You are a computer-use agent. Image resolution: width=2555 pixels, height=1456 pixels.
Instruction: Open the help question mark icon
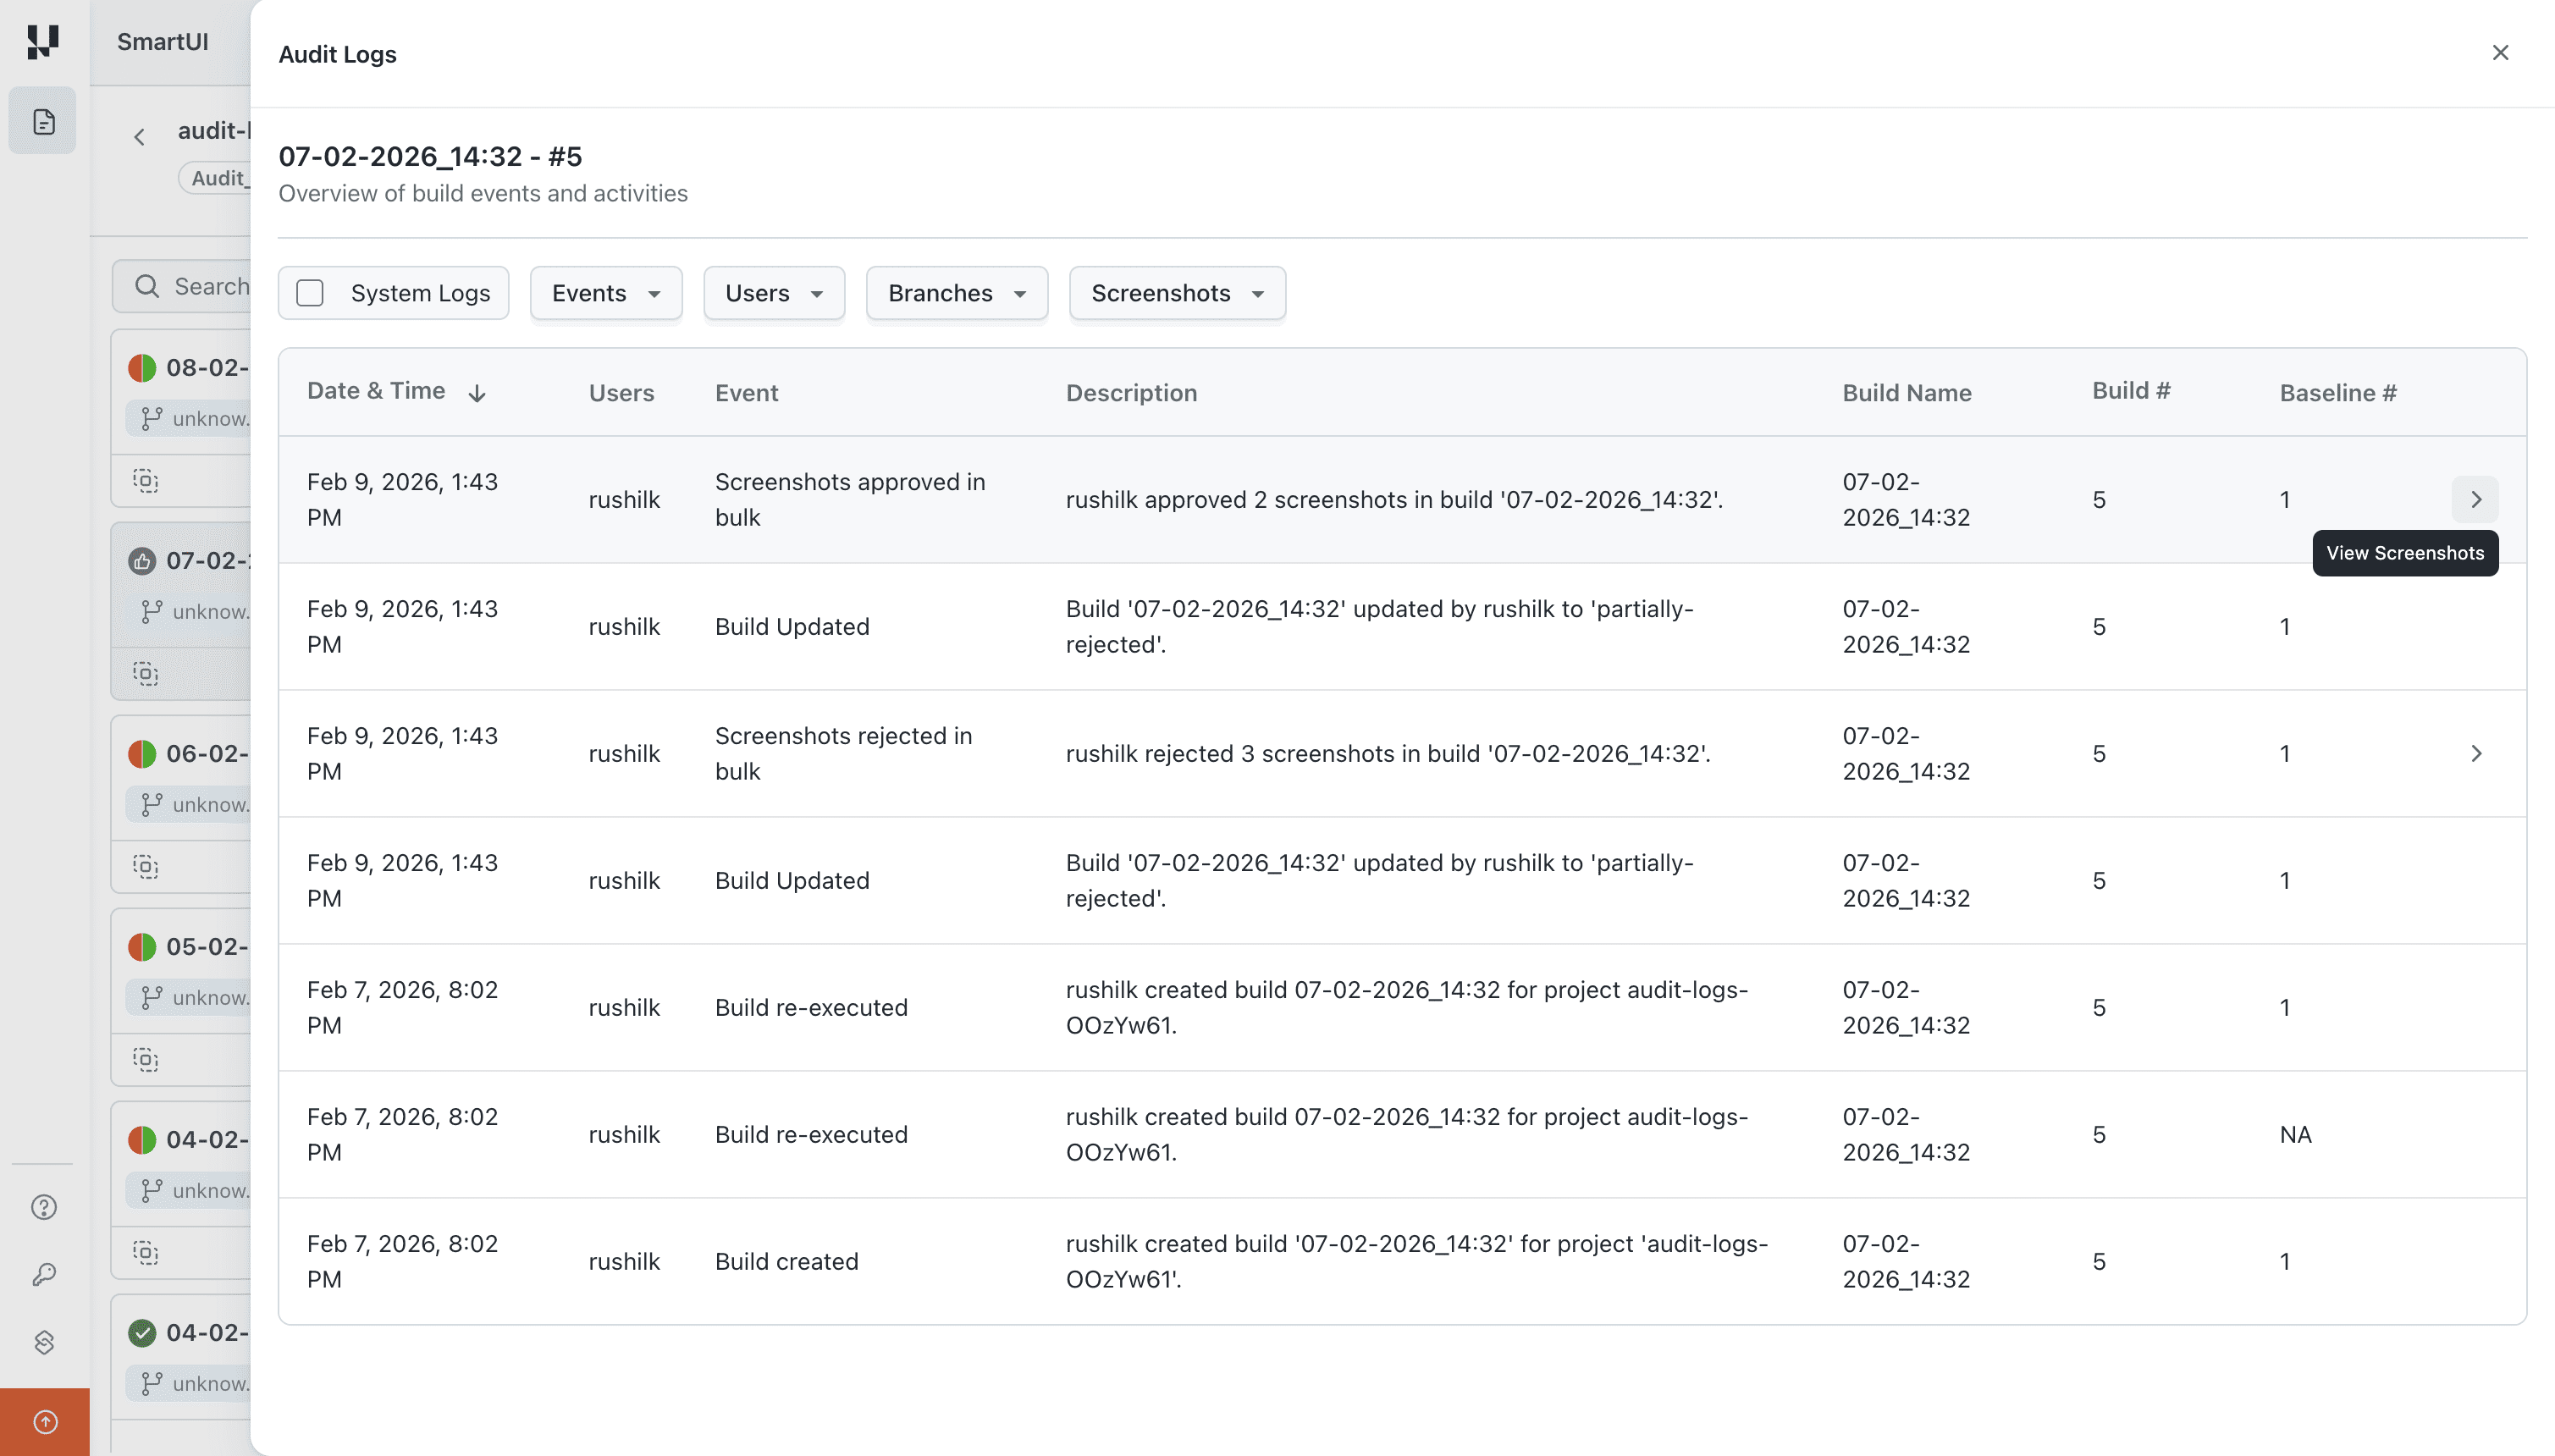click(42, 1207)
